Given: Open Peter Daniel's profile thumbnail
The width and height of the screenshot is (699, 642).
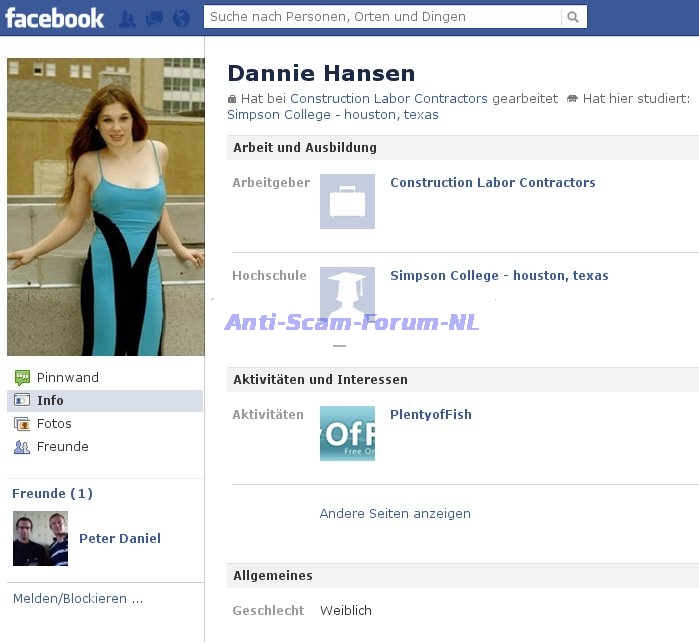Looking at the screenshot, I should (x=40, y=539).
